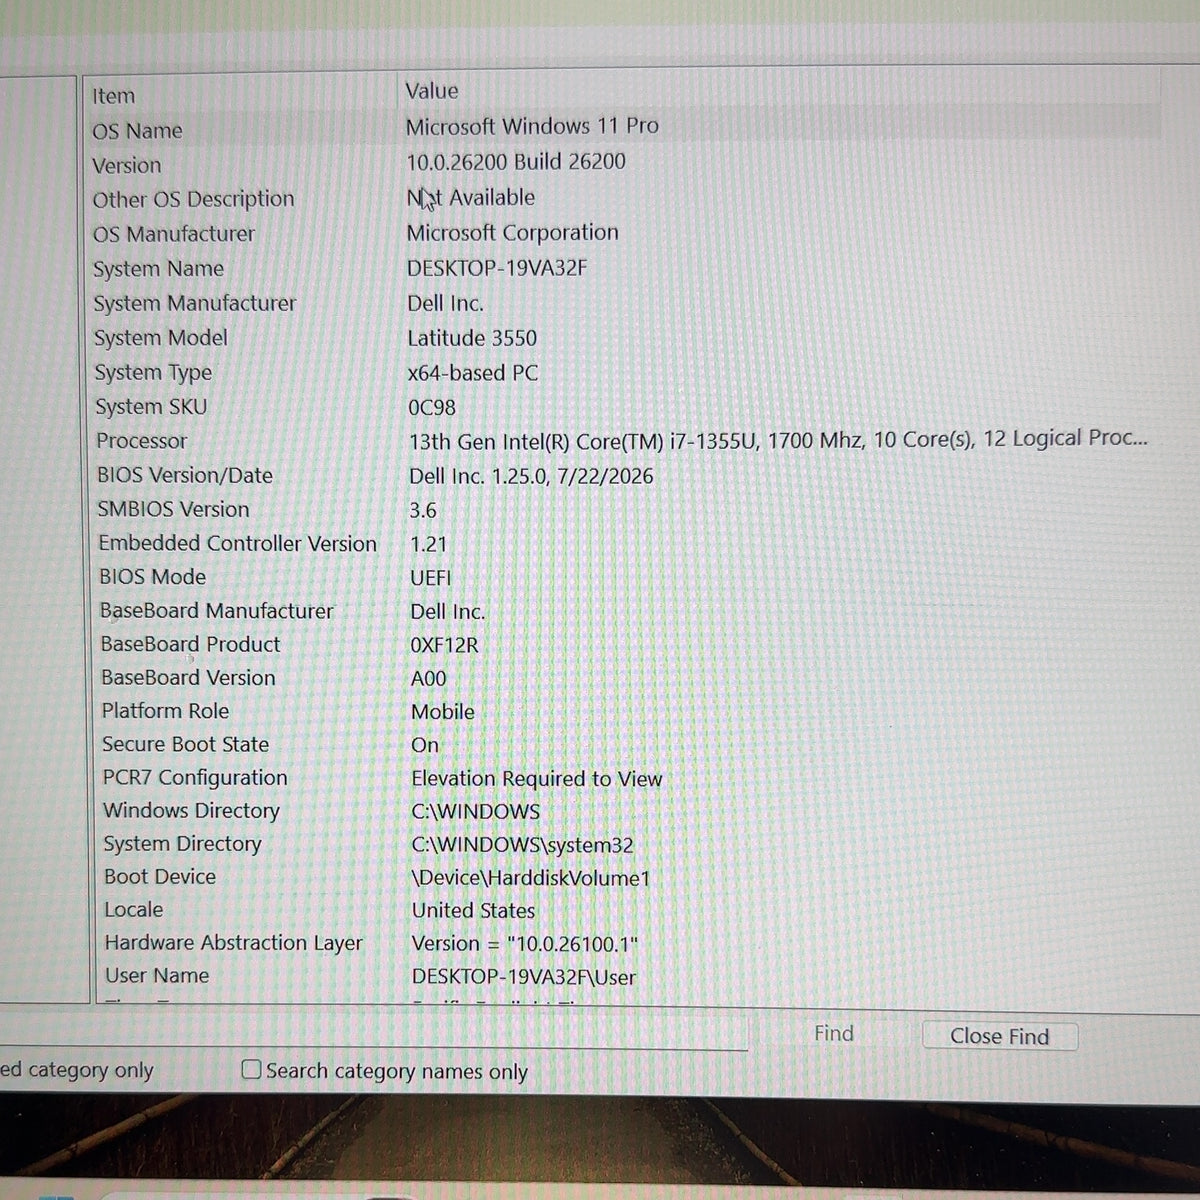Select the value 'Elevation Required to View'
Viewport: 1200px width, 1200px height.
coord(537,778)
